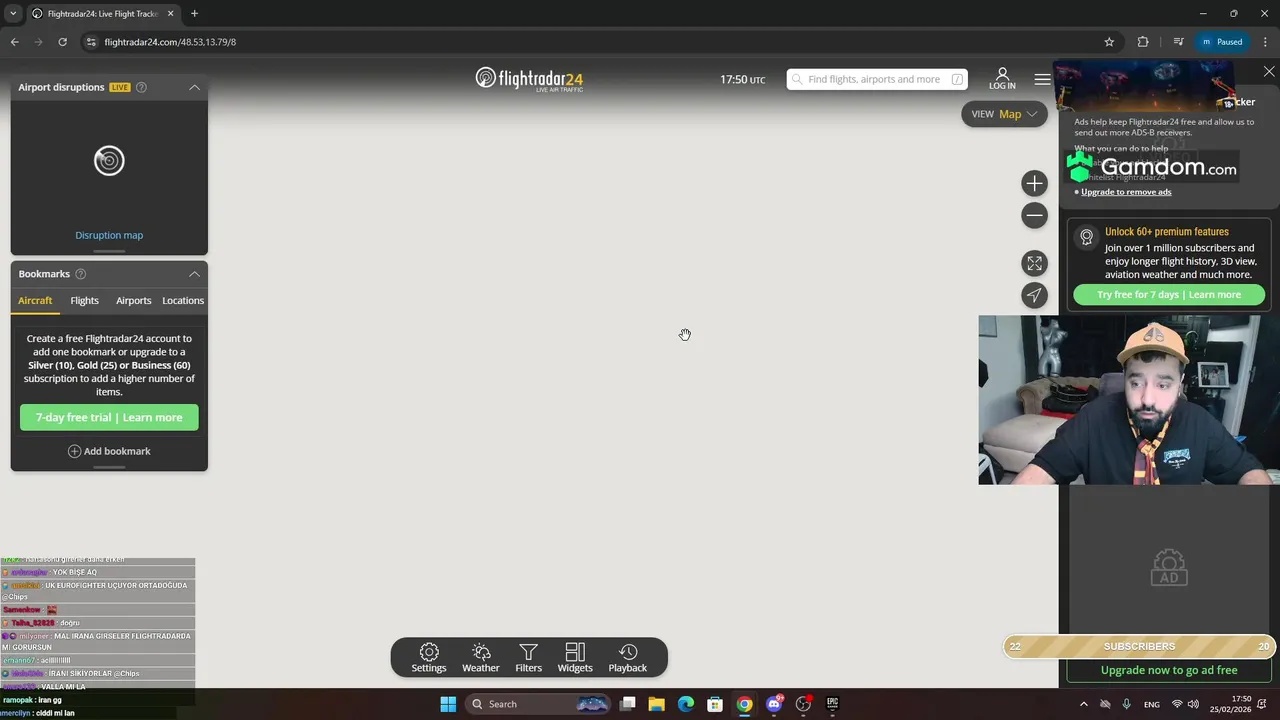Click Upgrade to remove ads link
Screen dimensions: 1280x720
[x=1126, y=192]
